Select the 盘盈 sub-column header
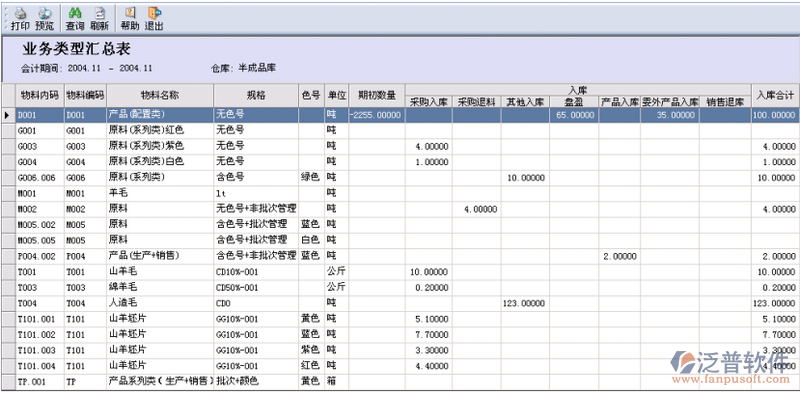The image size is (800, 395). [574, 102]
